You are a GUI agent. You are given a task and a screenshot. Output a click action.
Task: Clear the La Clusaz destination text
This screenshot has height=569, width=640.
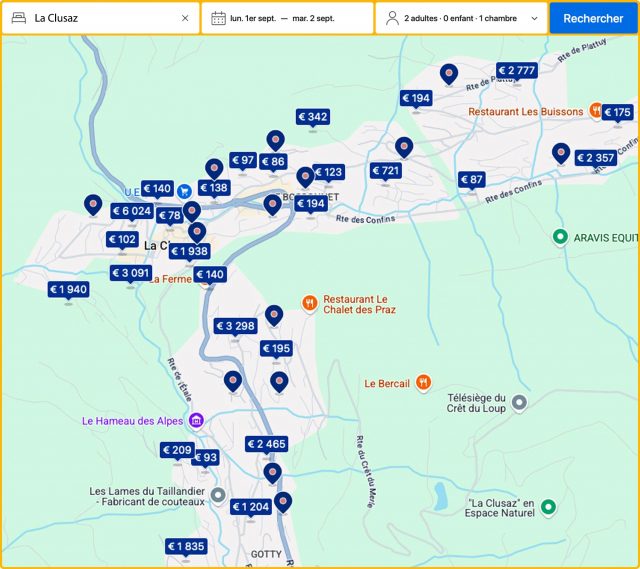click(x=185, y=18)
